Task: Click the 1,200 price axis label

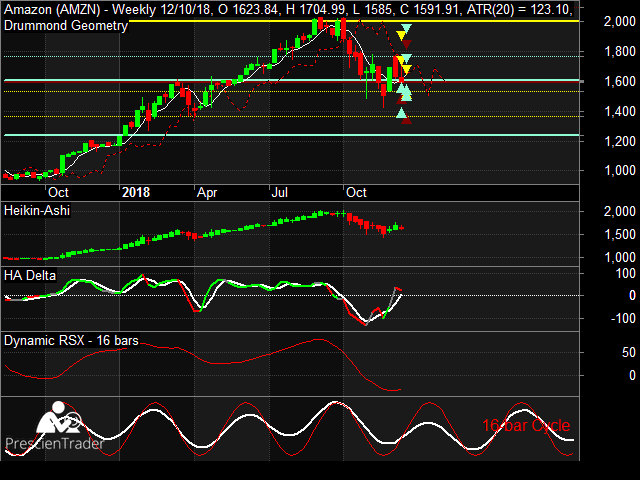Action: (619, 141)
